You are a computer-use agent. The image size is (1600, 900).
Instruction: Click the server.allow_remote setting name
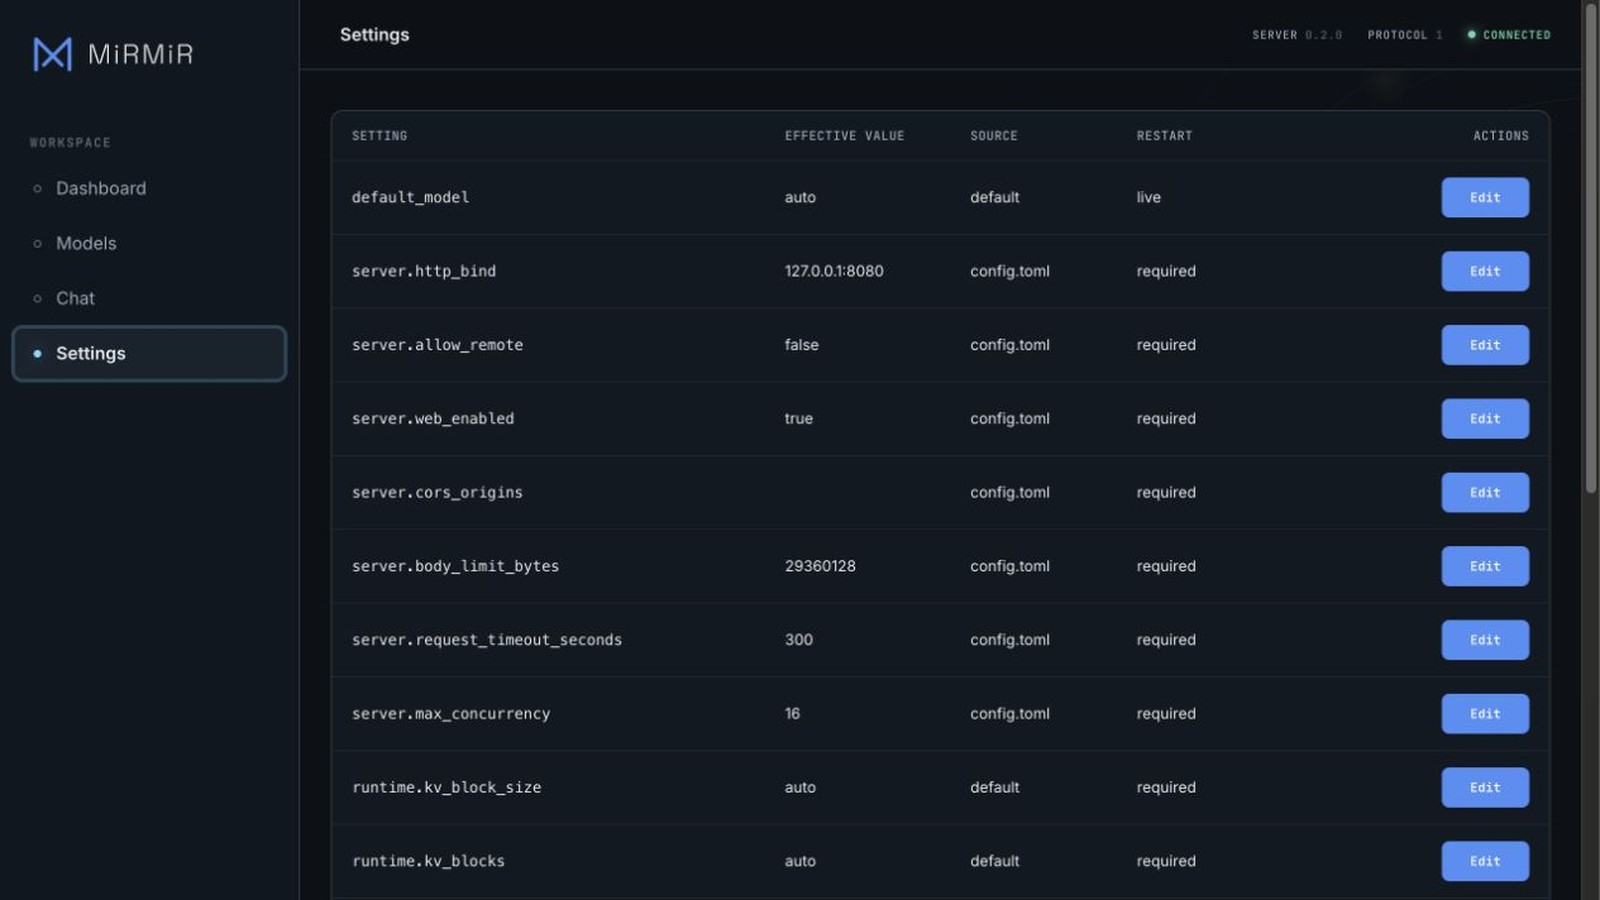click(x=437, y=345)
